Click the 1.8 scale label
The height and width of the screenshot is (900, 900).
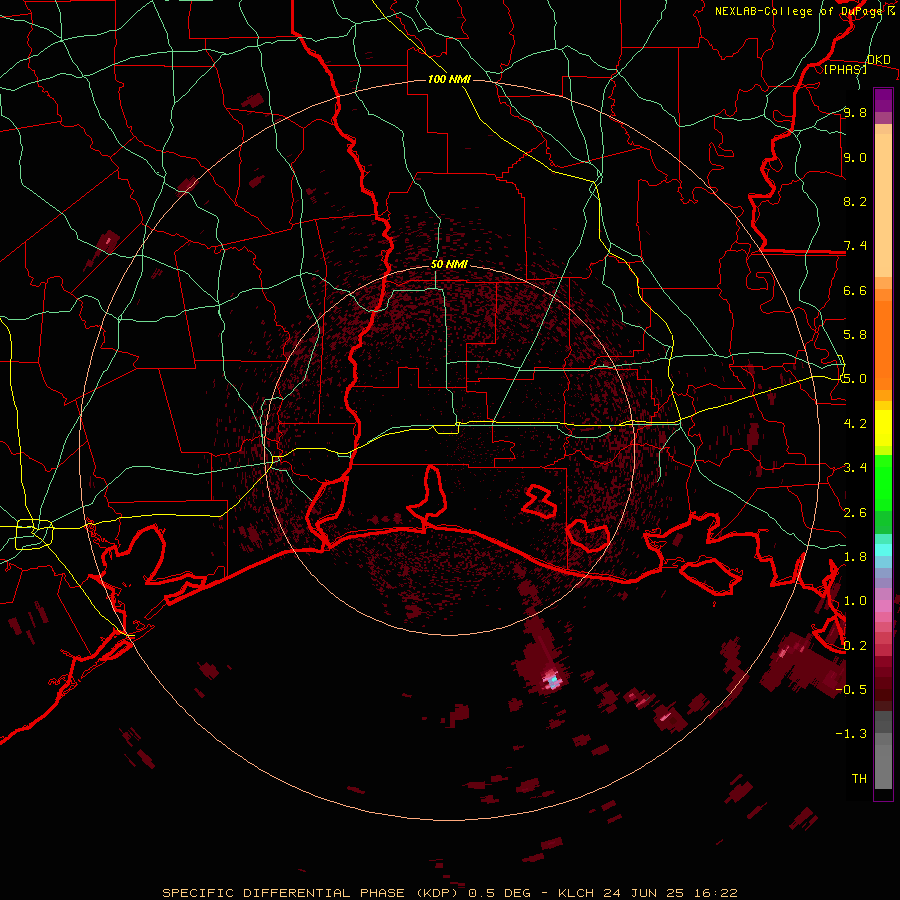[855, 557]
